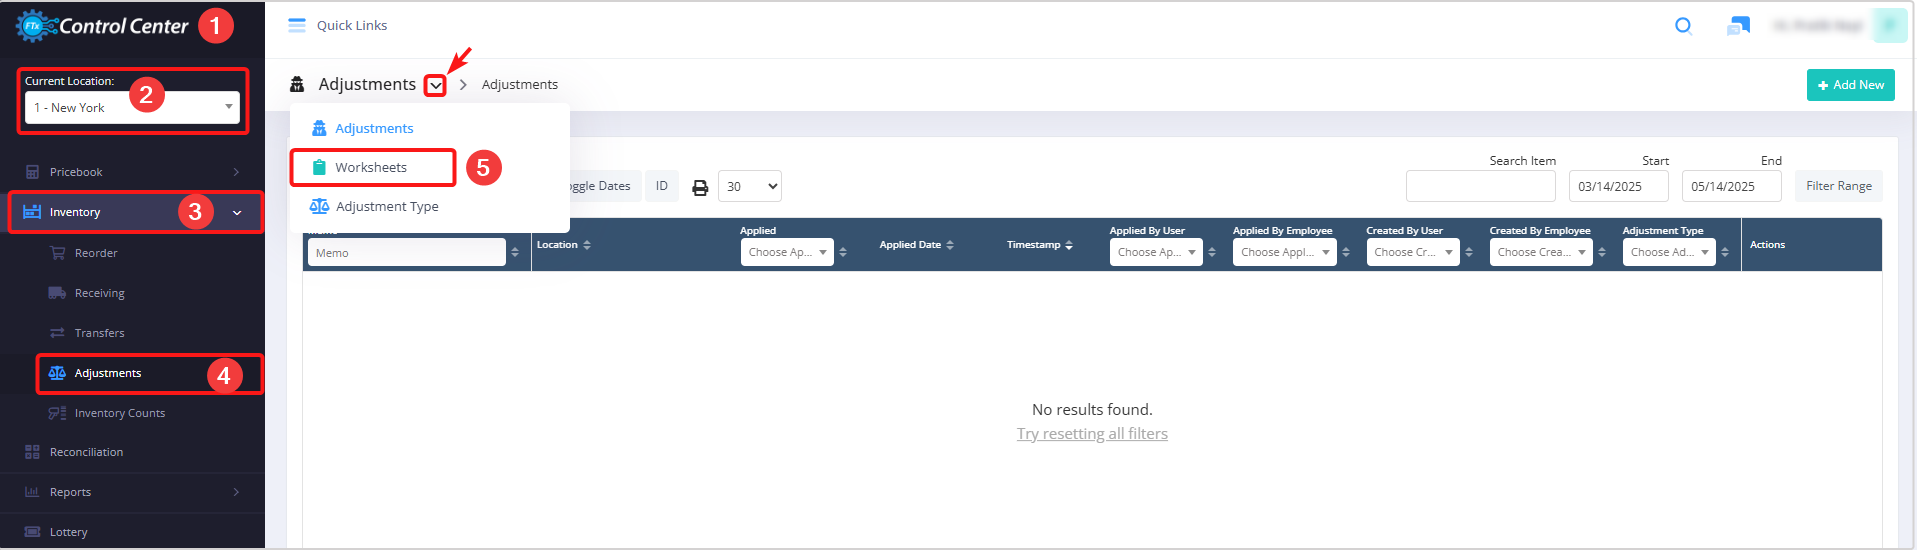The height and width of the screenshot is (550, 1917).
Task: Click the Start date field 03/14/2025
Action: click(x=1619, y=186)
